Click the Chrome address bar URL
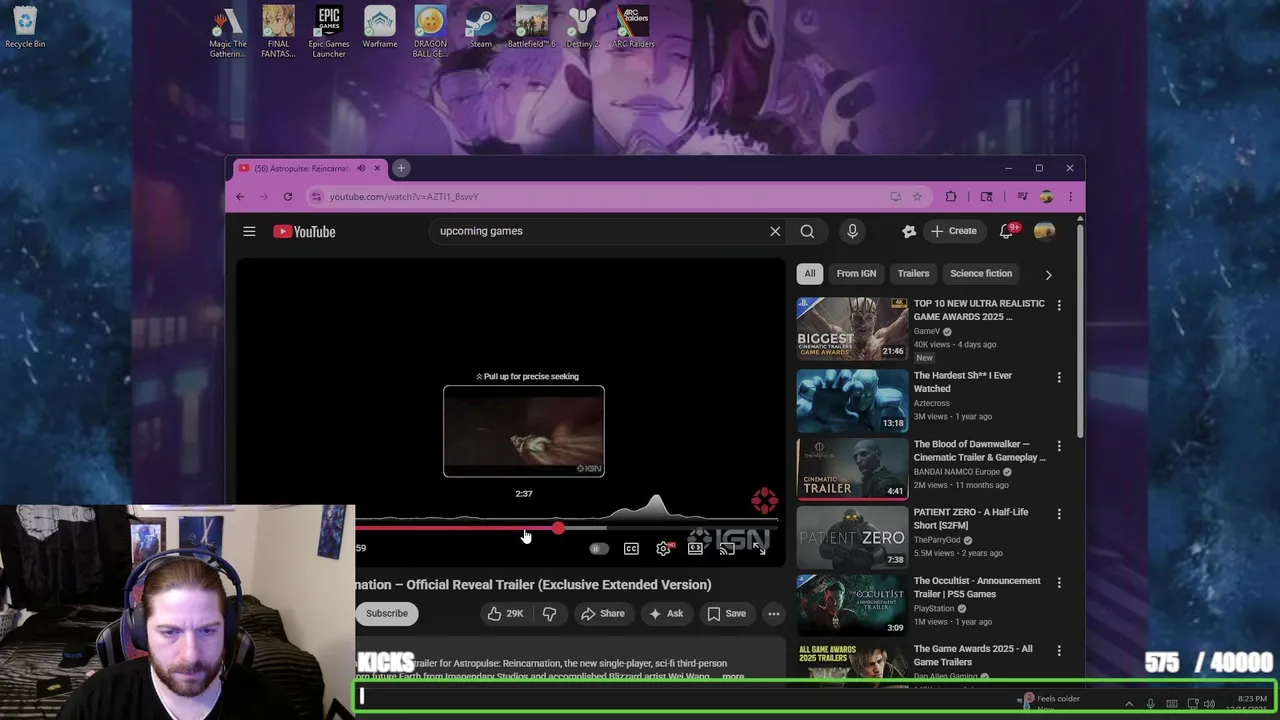The width and height of the screenshot is (1280, 720). 404,197
